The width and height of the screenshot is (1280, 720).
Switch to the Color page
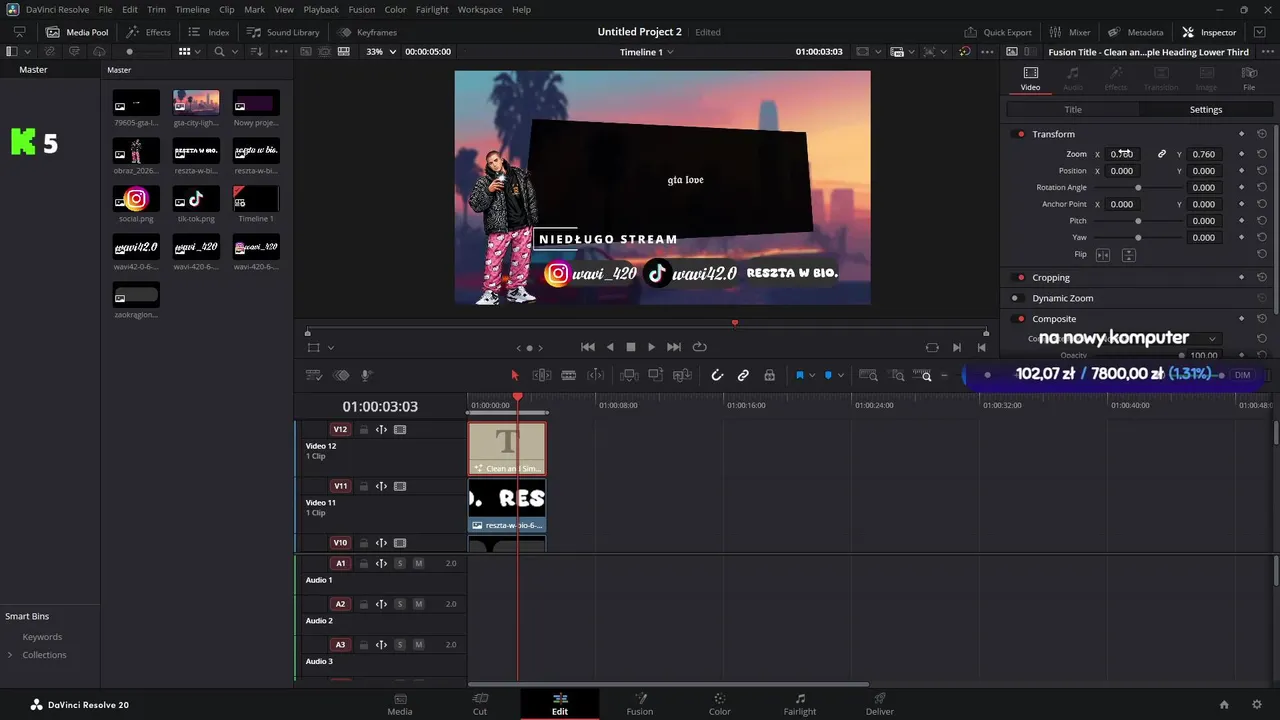pos(720,704)
